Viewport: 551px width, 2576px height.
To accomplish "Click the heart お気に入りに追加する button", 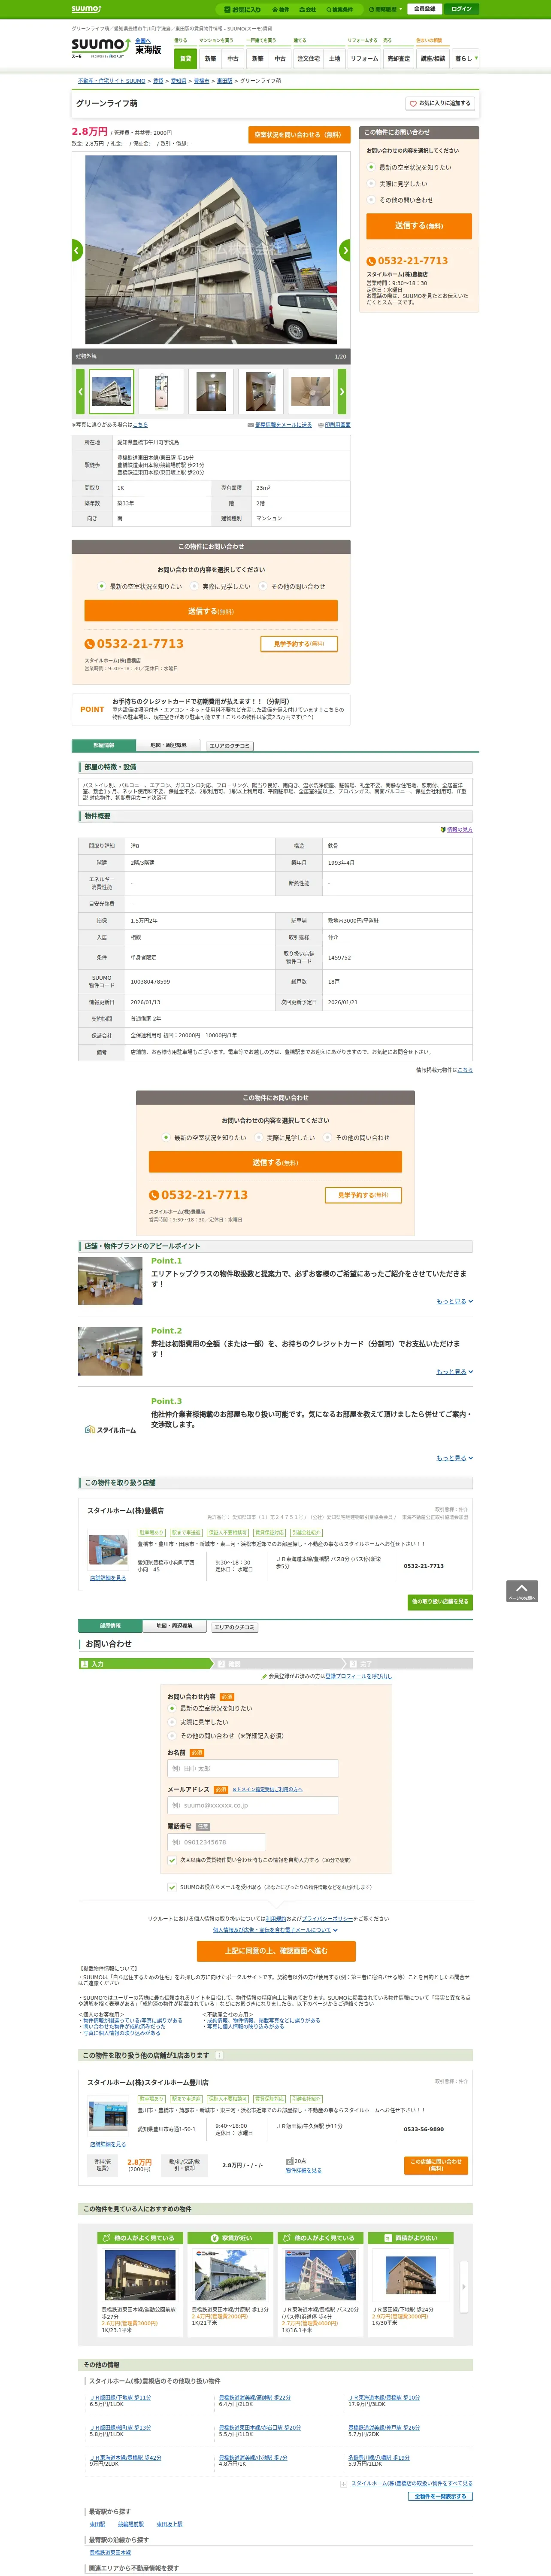I will click(x=439, y=103).
